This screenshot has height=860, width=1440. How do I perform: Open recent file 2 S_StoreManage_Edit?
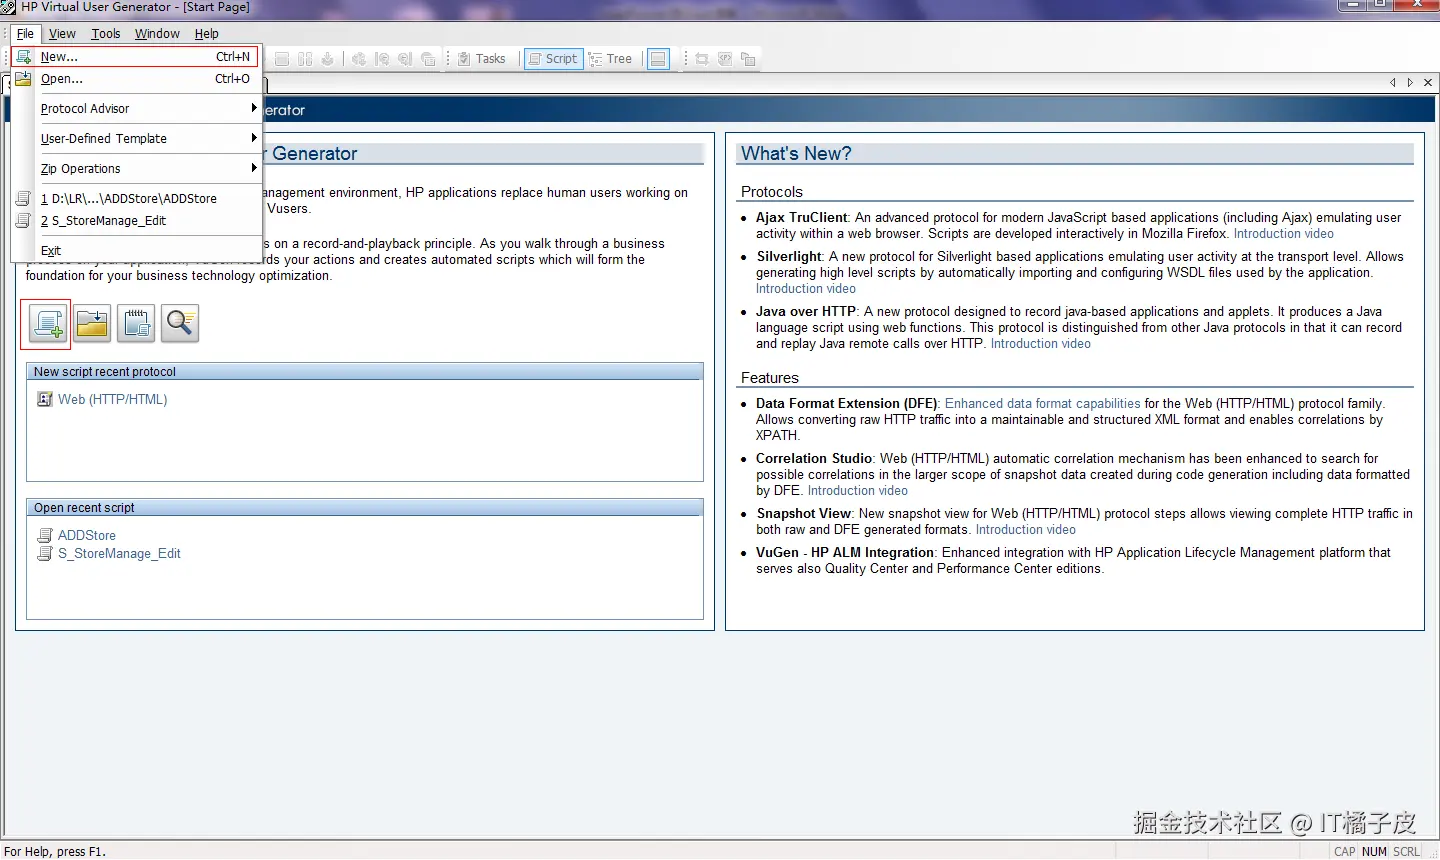pyautogui.click(x=136, y=221)
